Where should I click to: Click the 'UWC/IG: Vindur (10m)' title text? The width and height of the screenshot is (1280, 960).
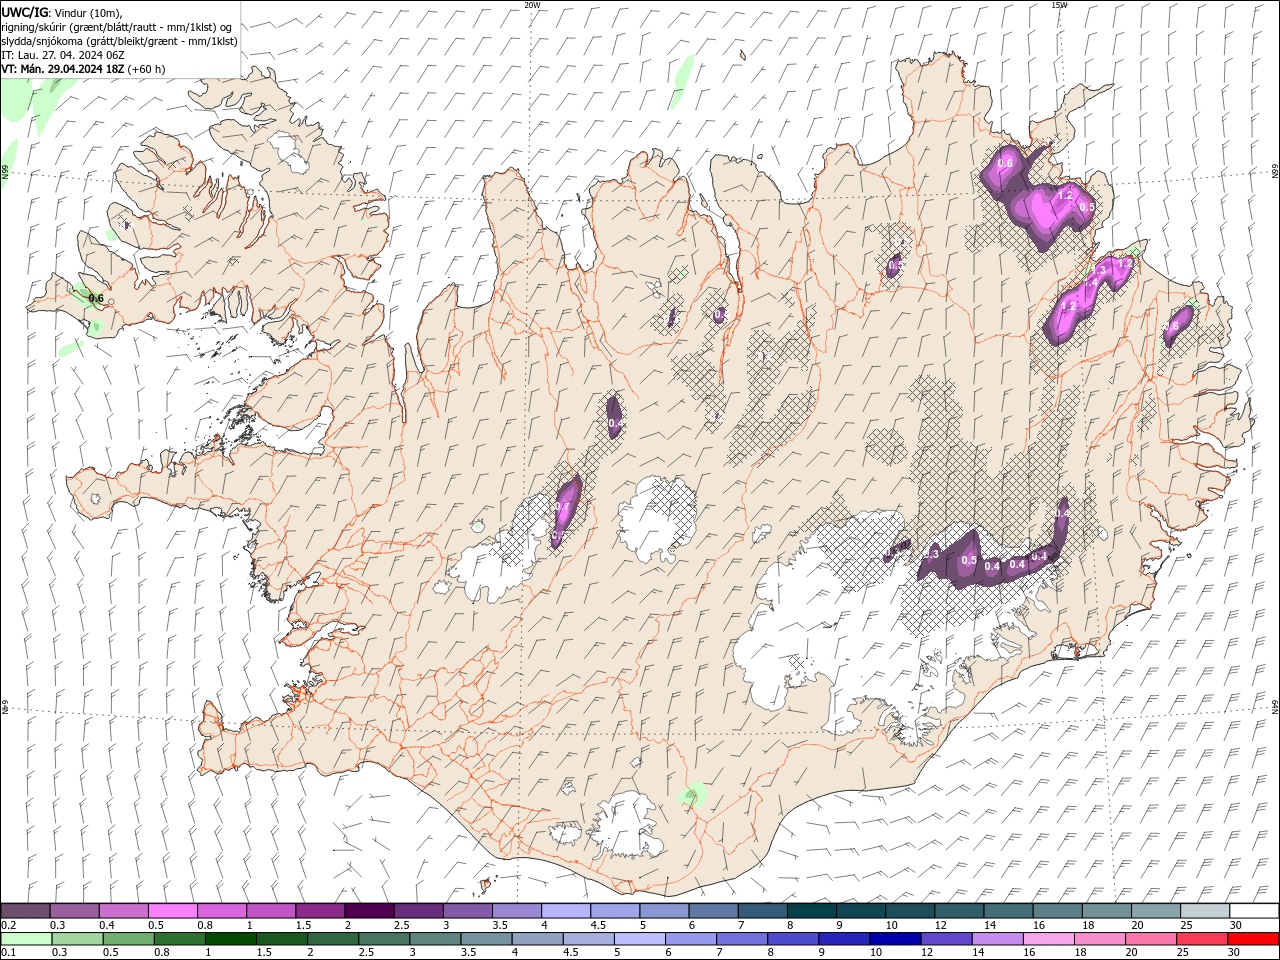coord(63,12)
